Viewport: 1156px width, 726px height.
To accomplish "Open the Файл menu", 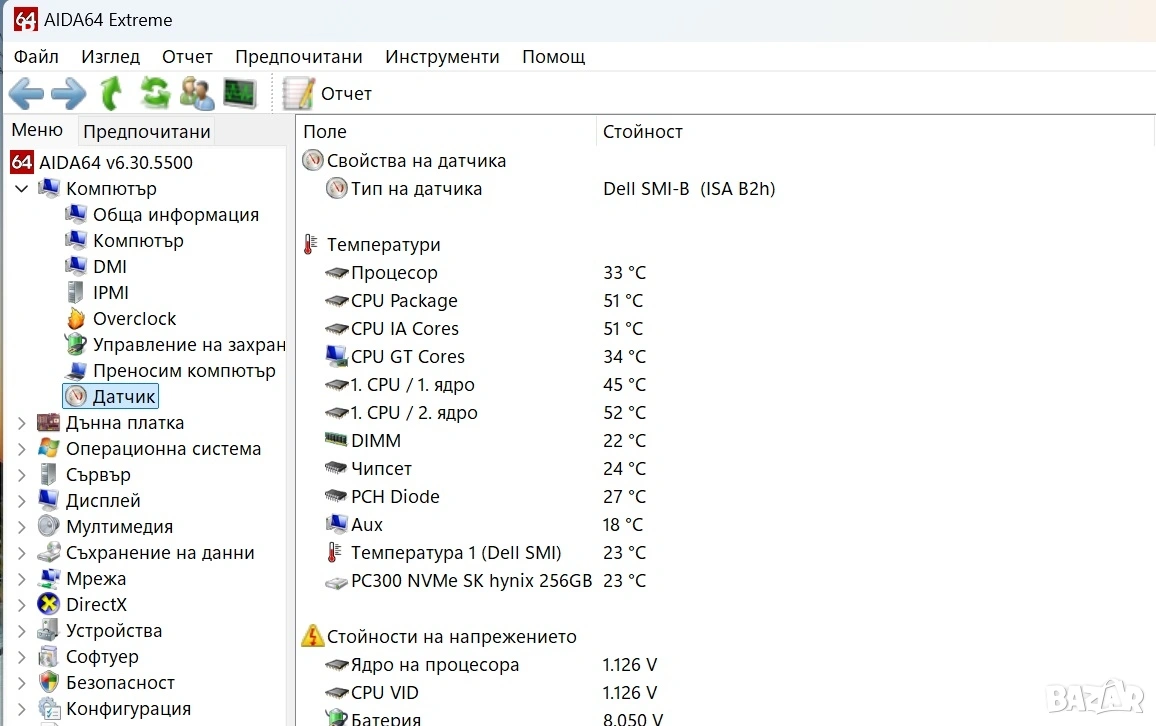I will 36,57.
